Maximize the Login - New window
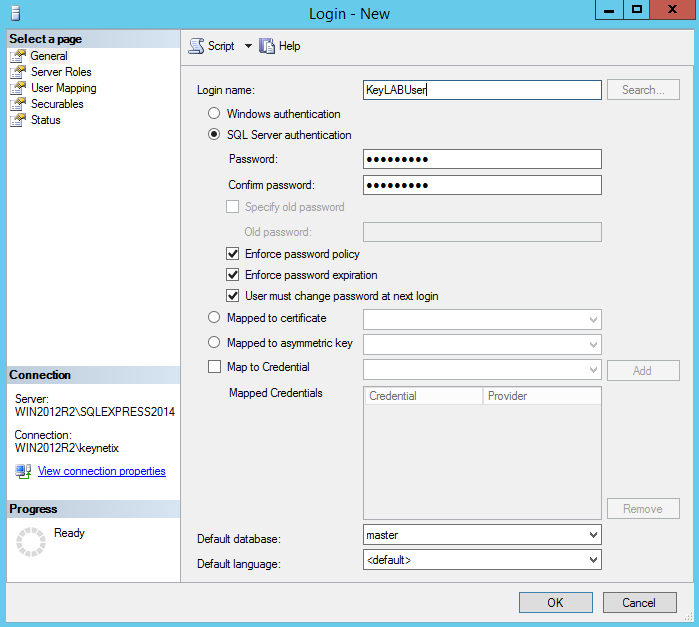 (637, 9)
